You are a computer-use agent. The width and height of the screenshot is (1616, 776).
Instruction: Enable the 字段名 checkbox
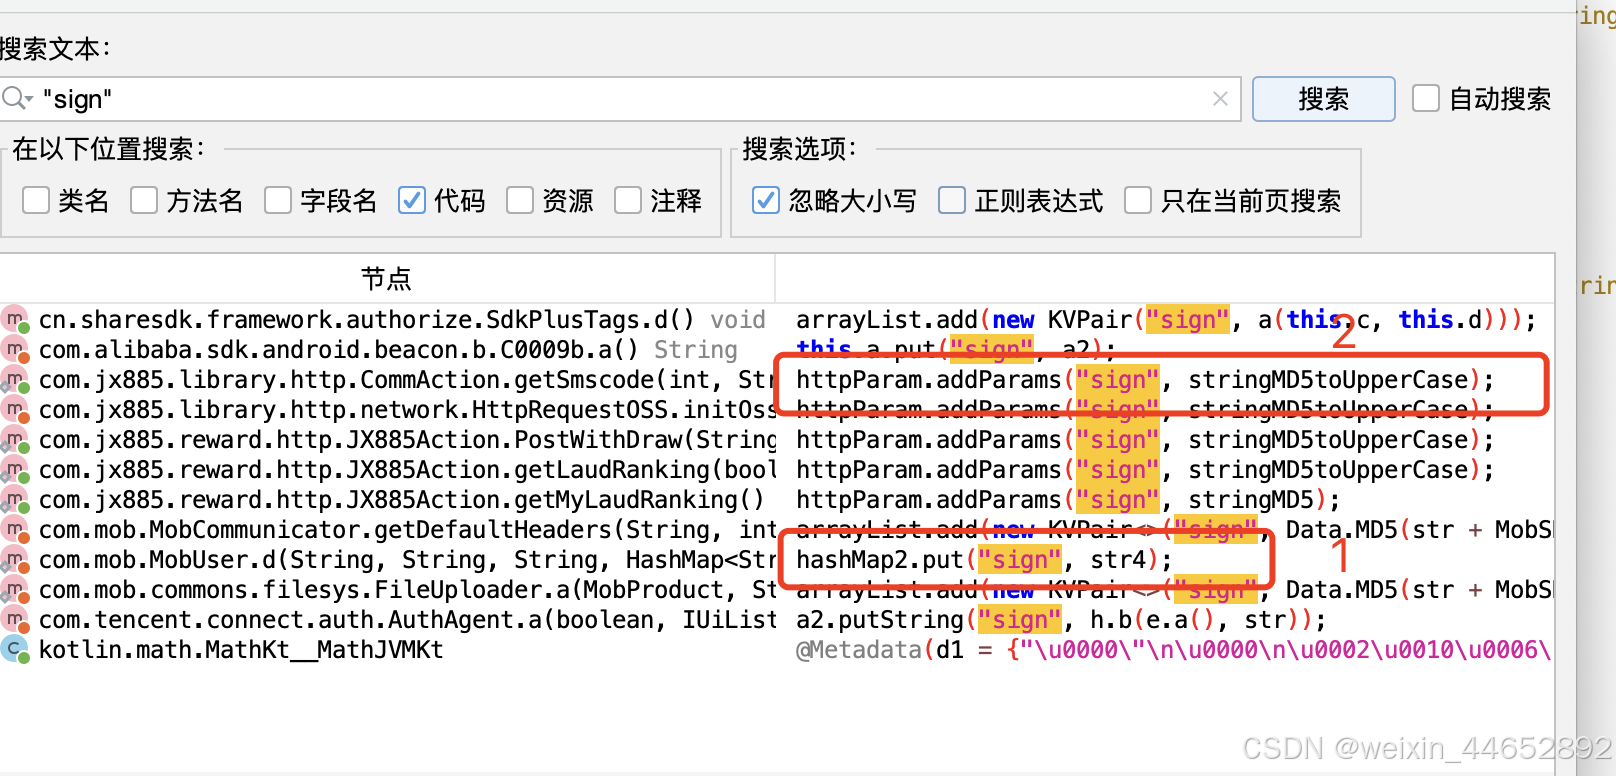click(278, 200)
